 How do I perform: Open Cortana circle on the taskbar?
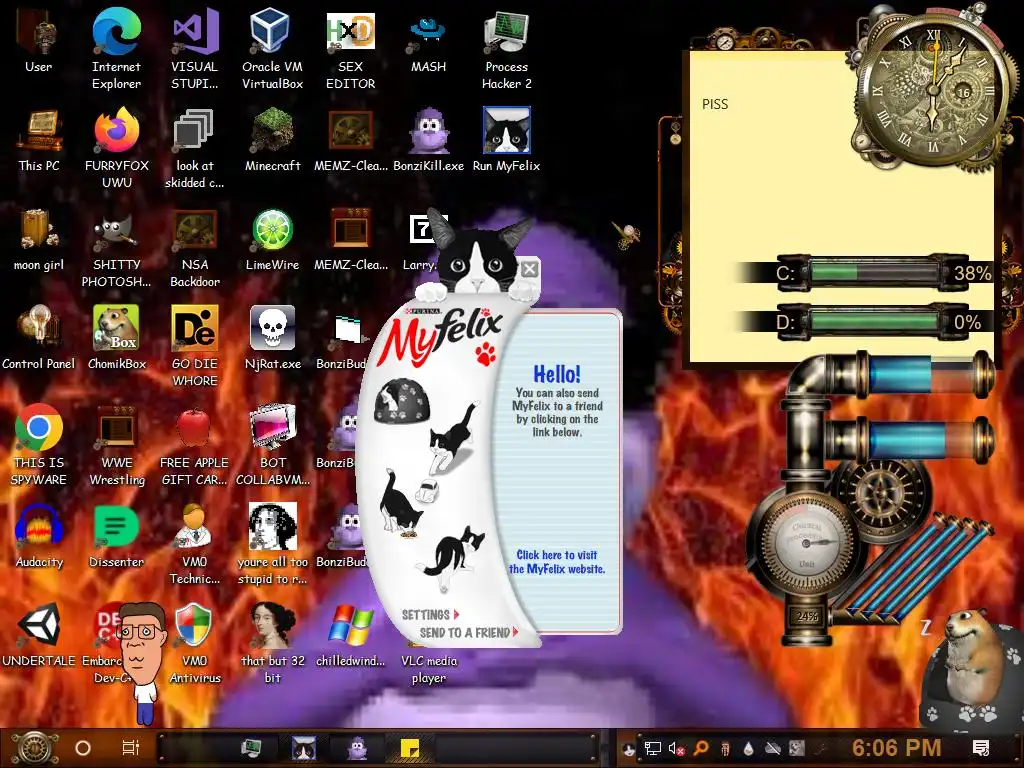coord(83,748)
